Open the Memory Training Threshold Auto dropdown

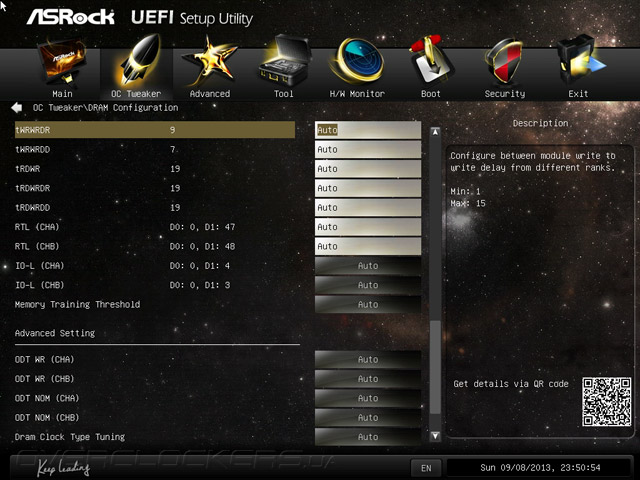[368, 304]
